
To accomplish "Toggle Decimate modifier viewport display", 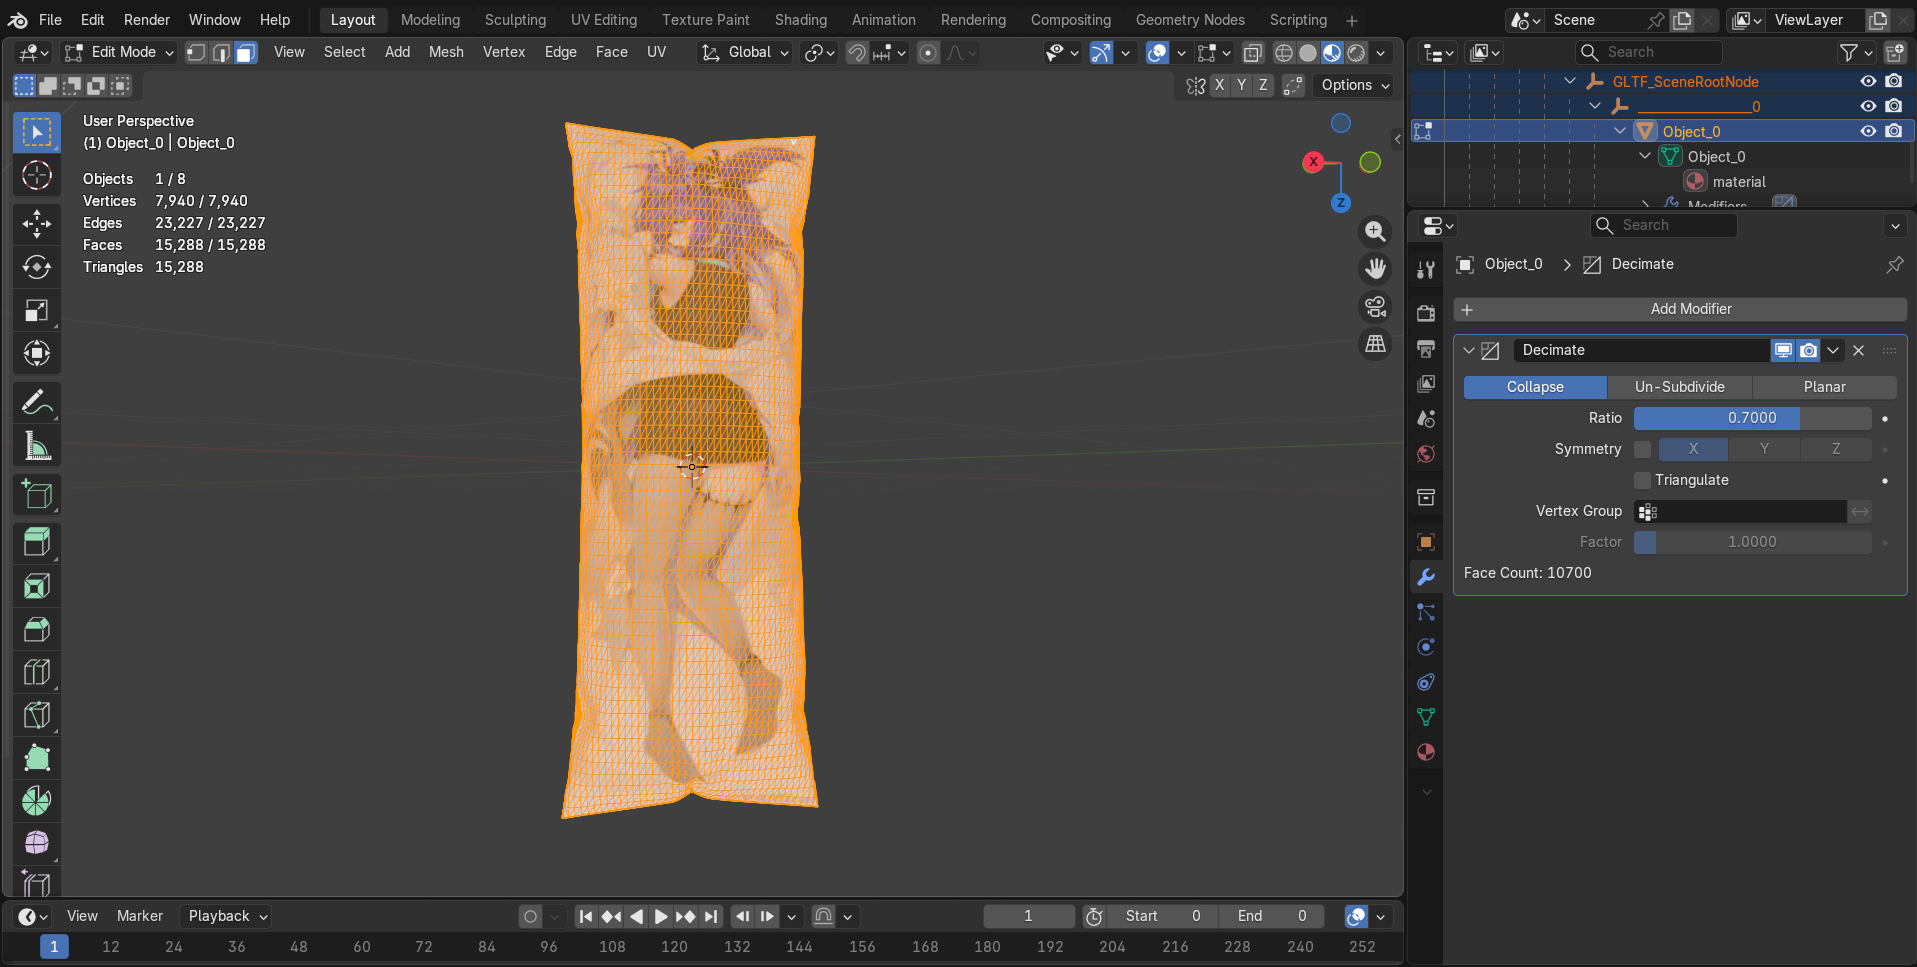I will tap(1783, 350).
